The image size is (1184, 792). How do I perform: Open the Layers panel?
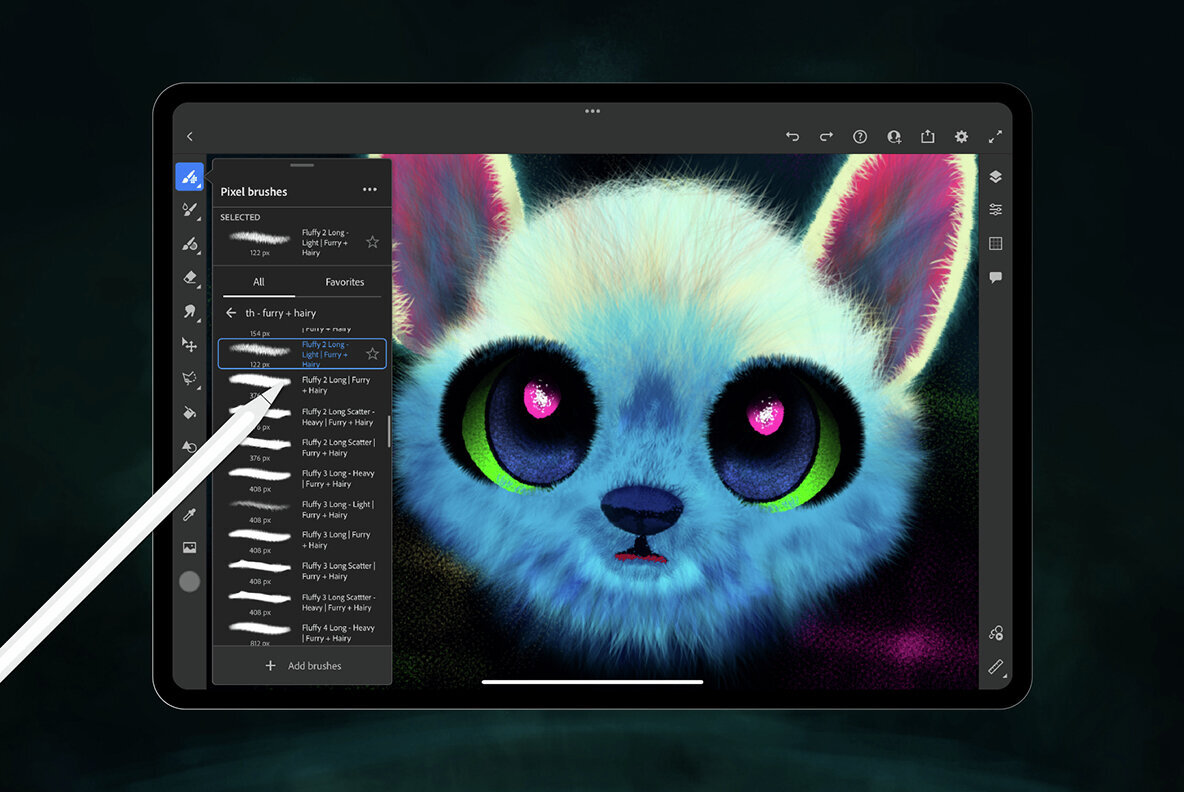[996, 176]
